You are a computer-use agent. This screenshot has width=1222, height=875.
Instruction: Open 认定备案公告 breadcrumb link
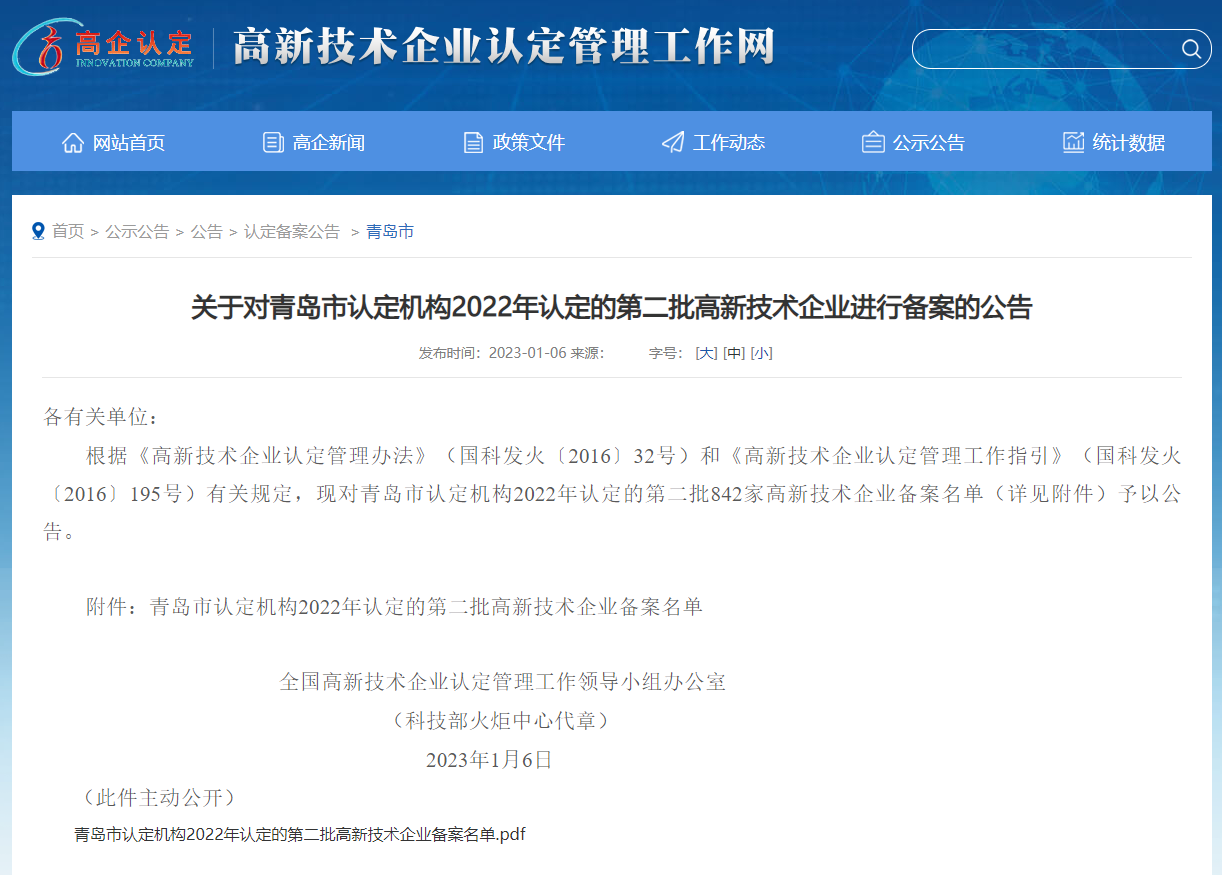point(291,231)
